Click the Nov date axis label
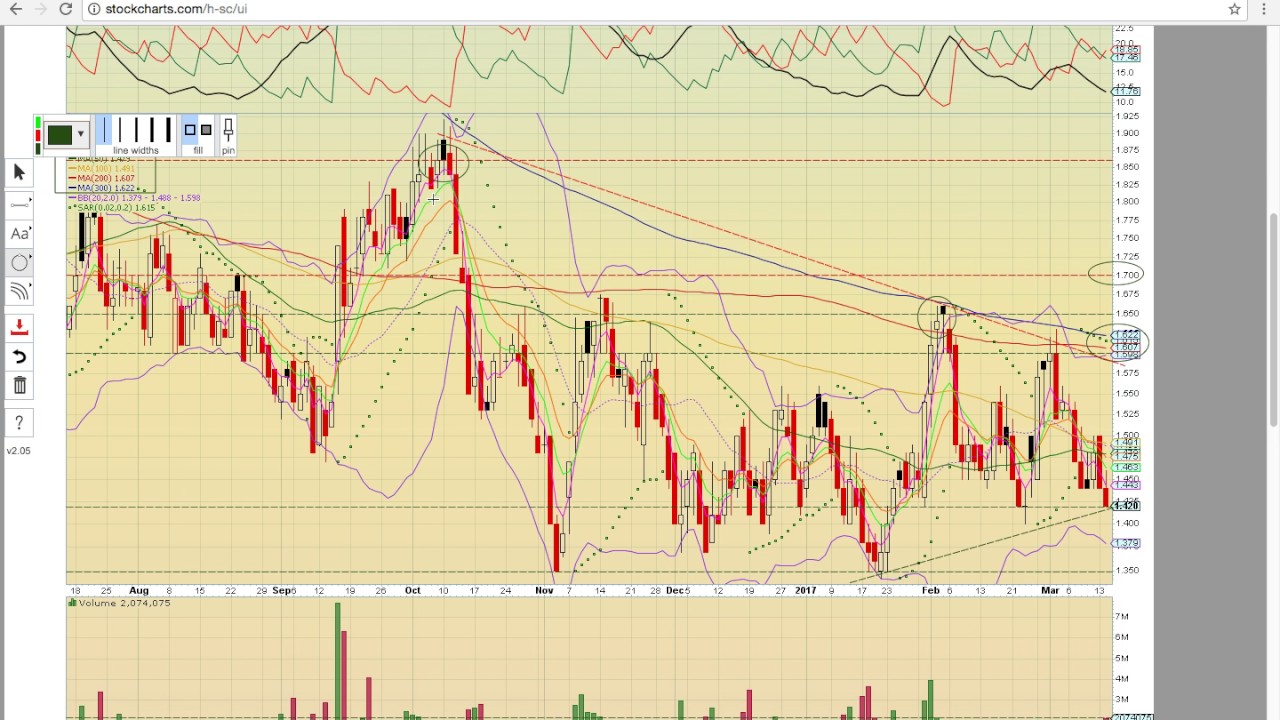This screenshot has height=720, width=1280. coord(544,590)
